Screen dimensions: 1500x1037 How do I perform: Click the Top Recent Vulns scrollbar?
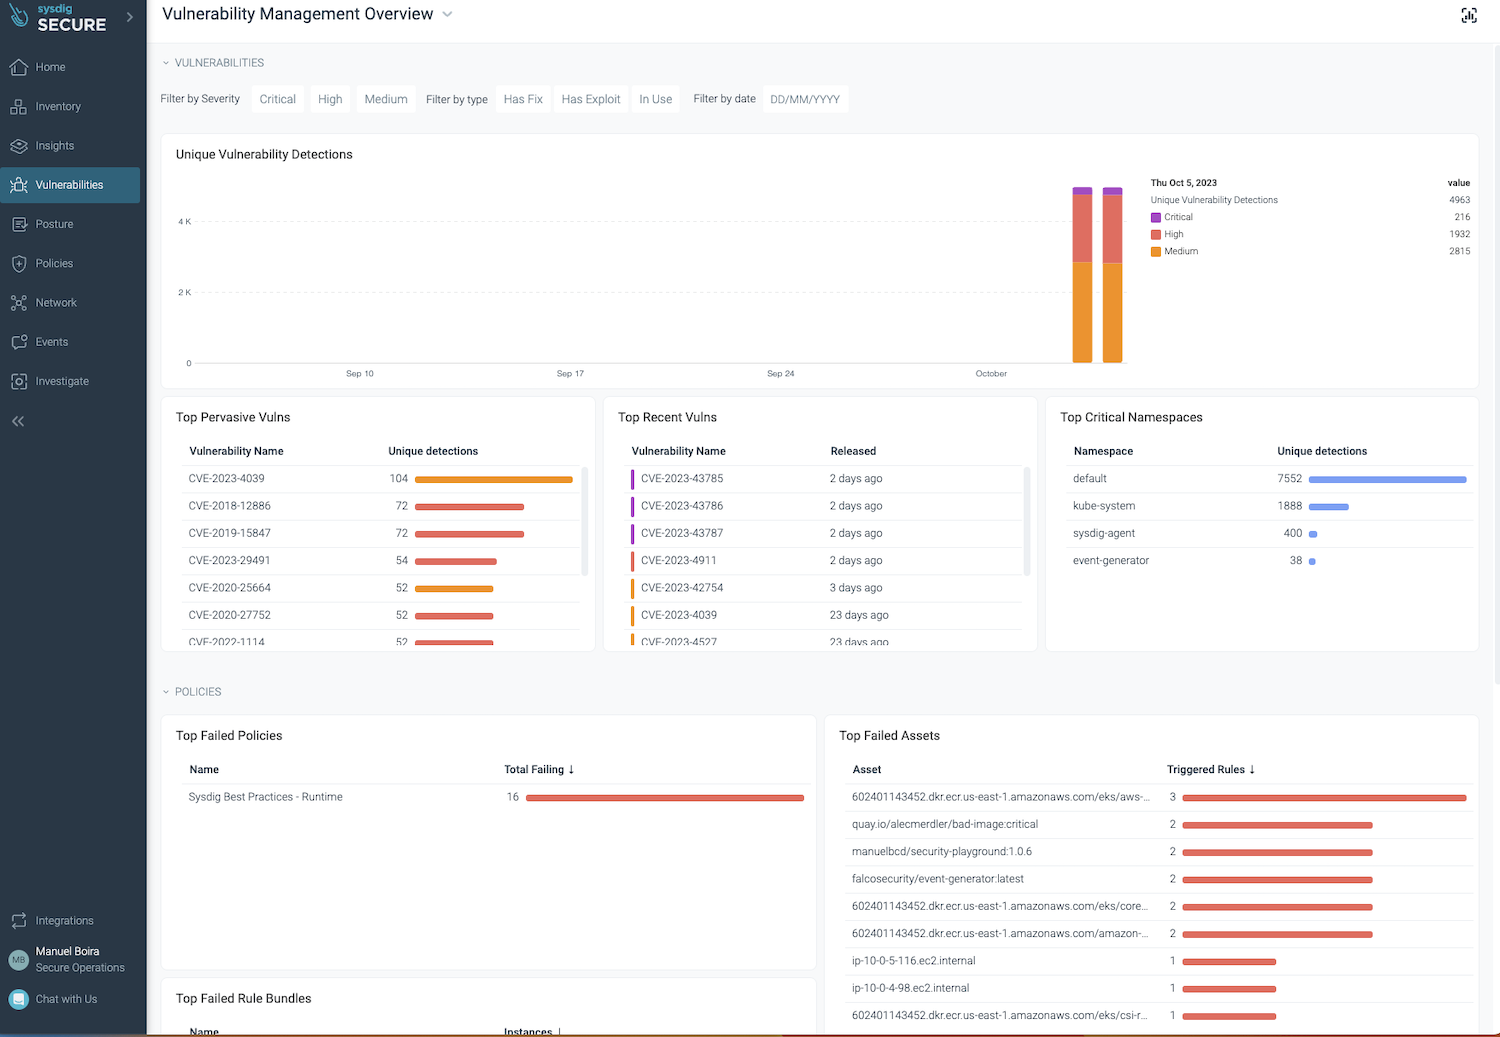1027,521
